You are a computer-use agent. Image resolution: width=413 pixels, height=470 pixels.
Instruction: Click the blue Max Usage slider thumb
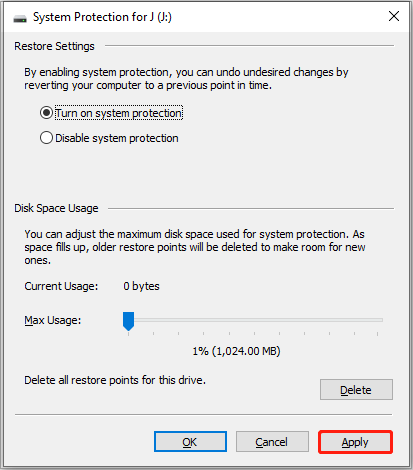coord(128,321)
